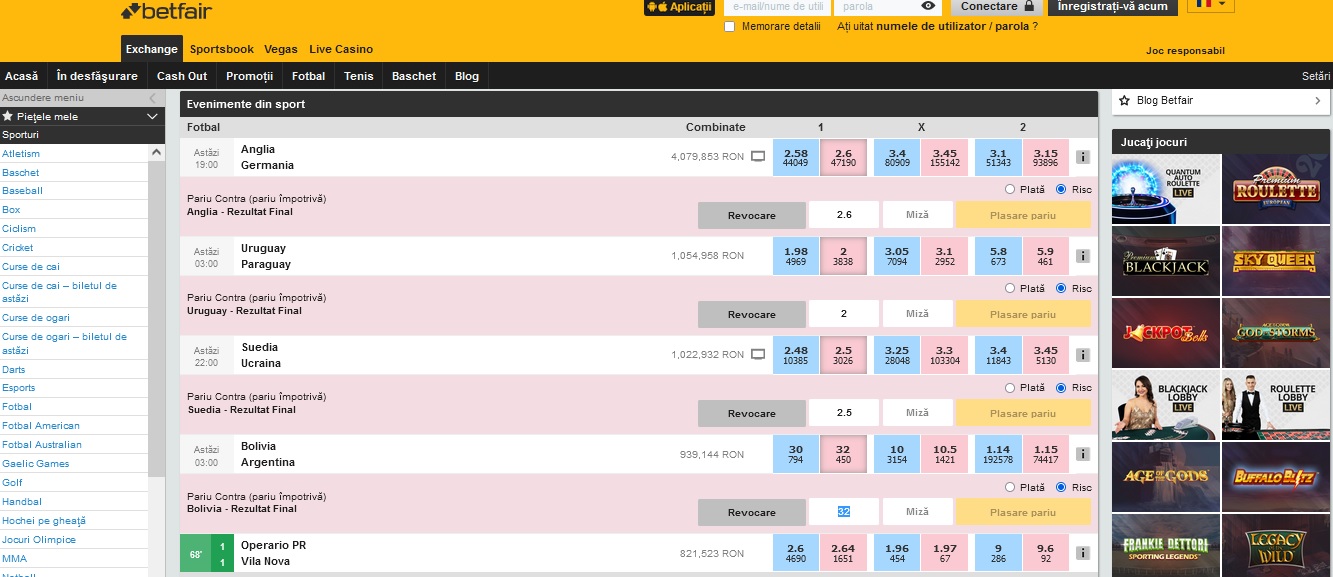
Task: Open Premium Roulette European game
Action: pos(1276,189)
